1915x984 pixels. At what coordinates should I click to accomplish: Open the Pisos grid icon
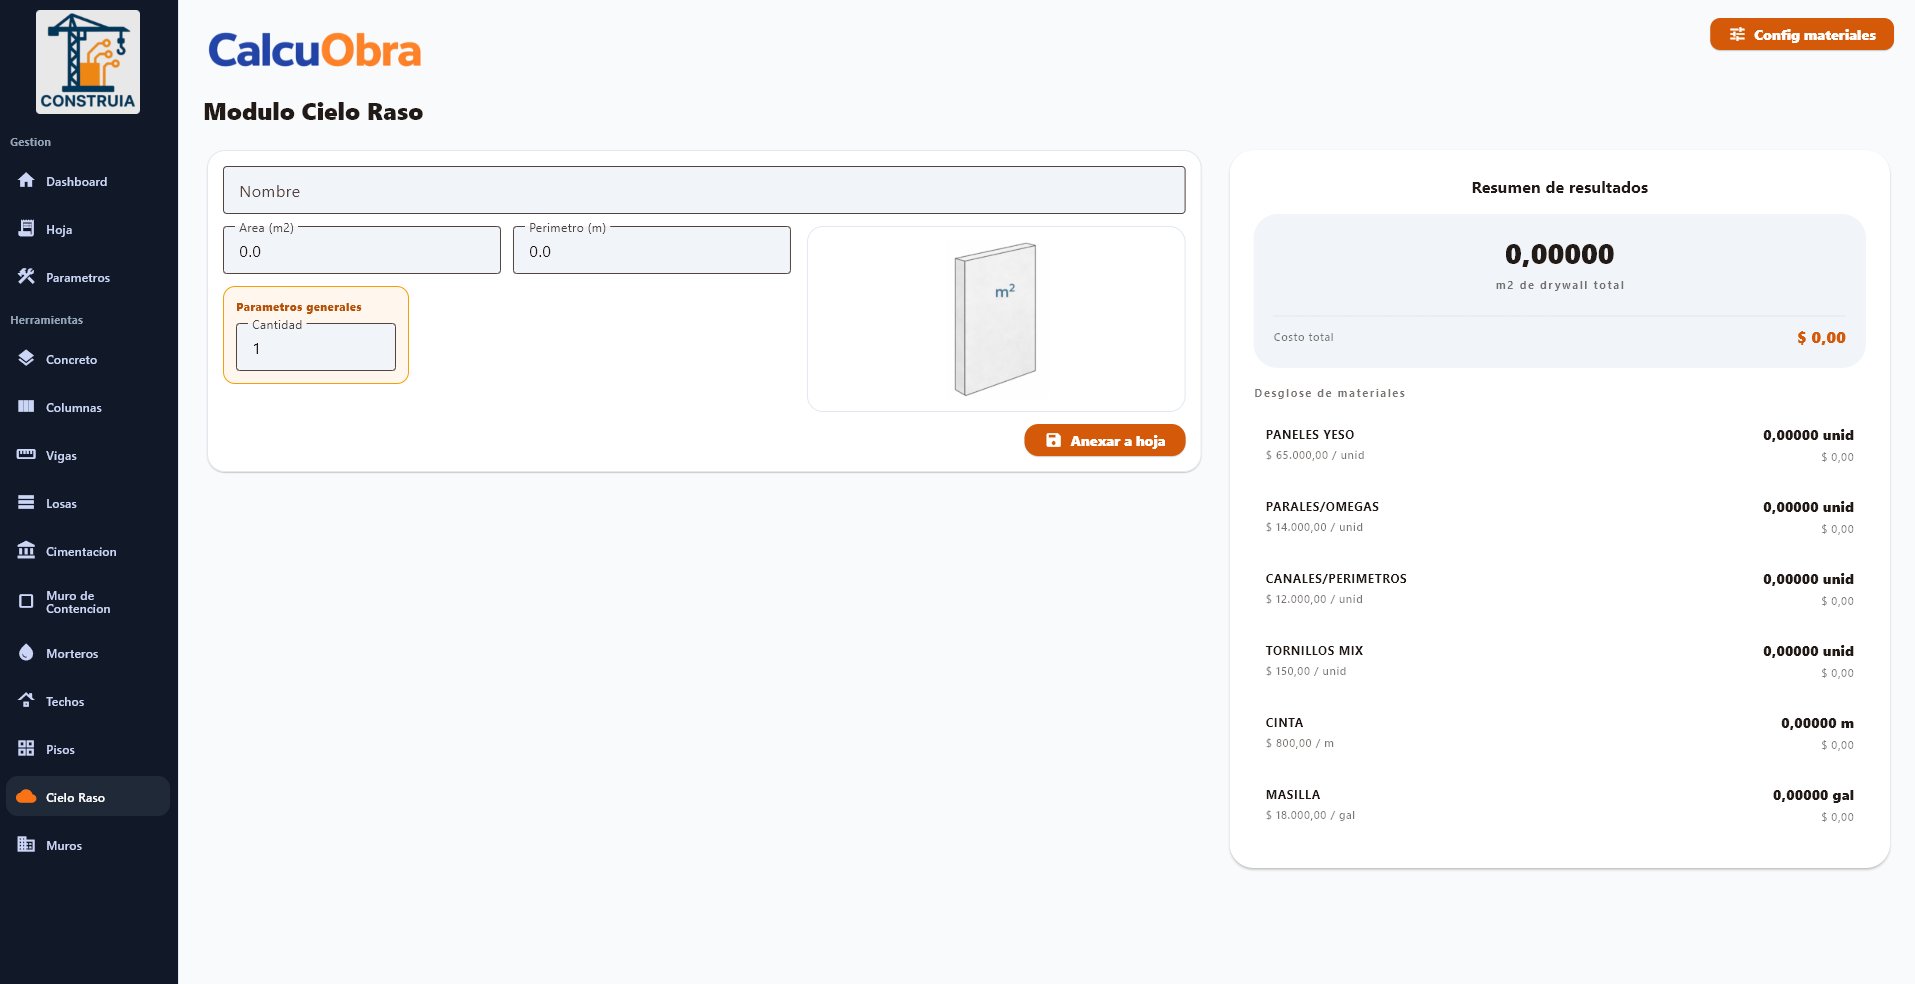26,749
